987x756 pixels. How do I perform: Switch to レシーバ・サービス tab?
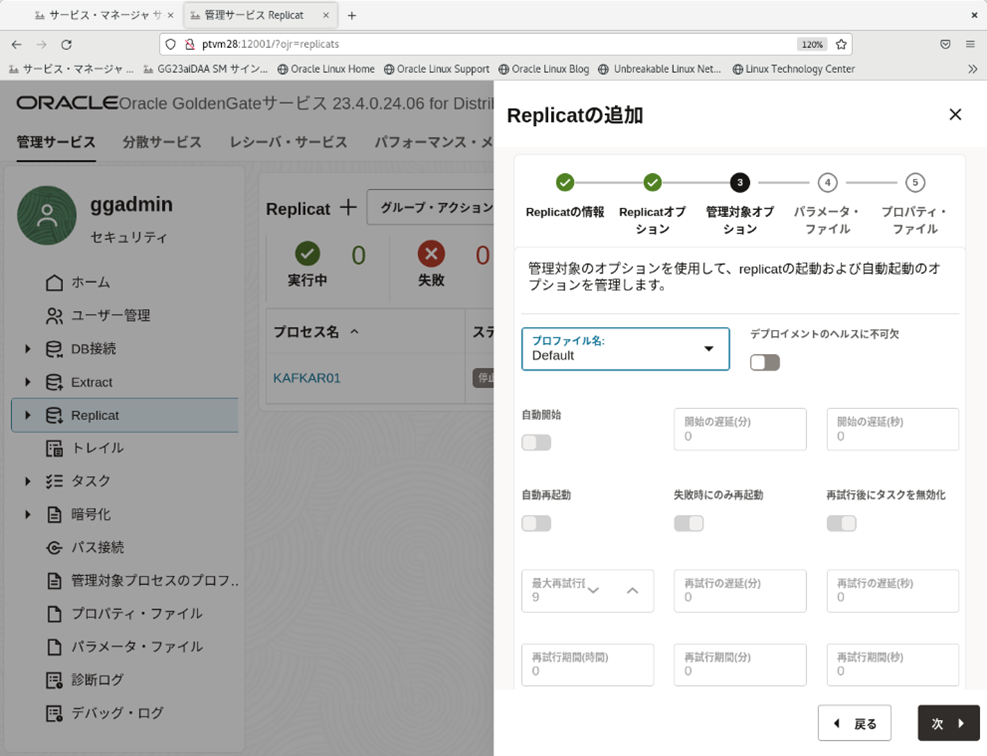click(x=288, y=142)
